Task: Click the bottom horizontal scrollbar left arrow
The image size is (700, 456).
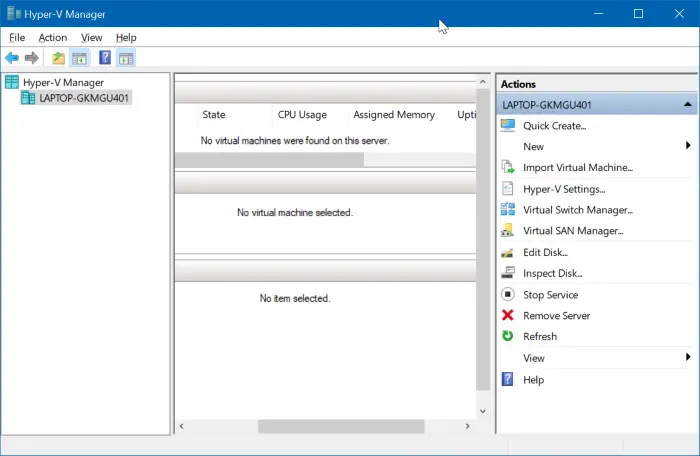Action: [181, 426]
